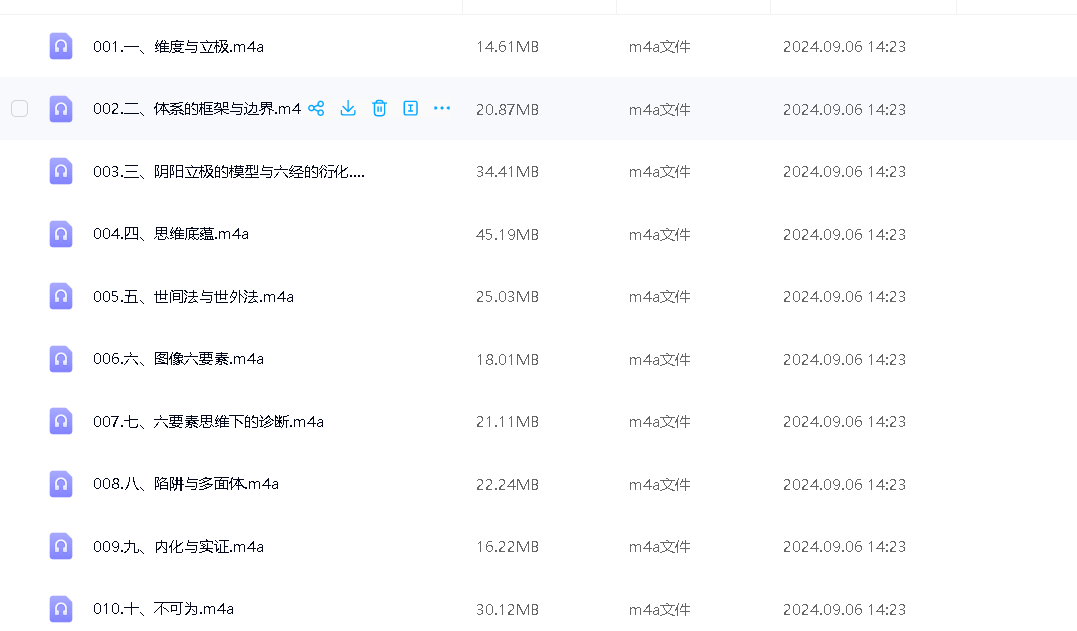Image resolution: width=1077 pixels, height=631 pixels.
Task: Click the audio icon of 001 维度与立极
Action: [61, 47]
